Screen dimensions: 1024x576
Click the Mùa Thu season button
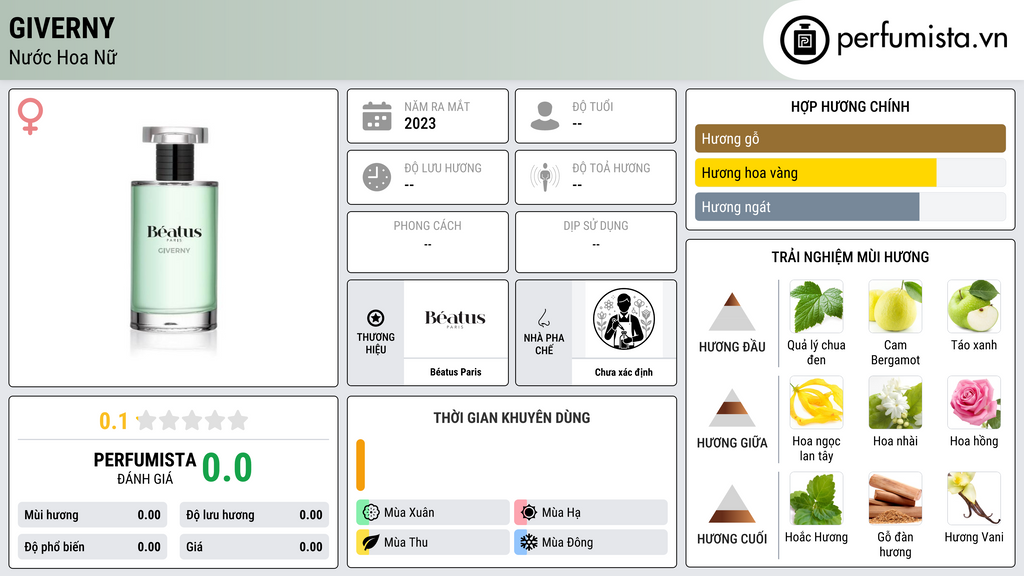433,542
